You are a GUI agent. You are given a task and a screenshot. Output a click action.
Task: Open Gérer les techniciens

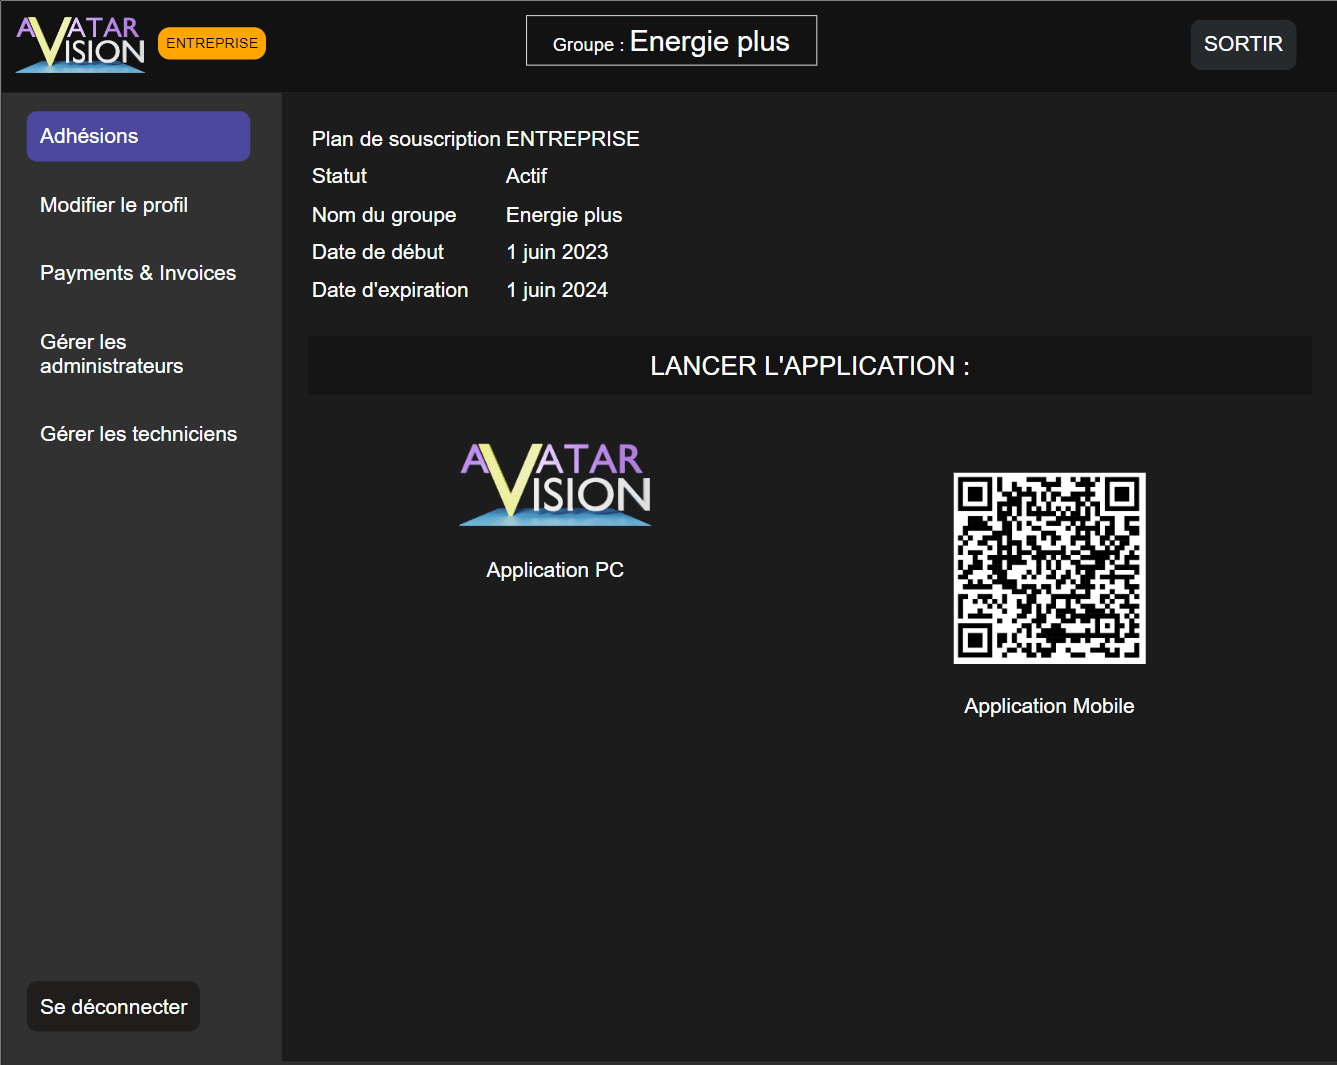(x=138, y=434)
